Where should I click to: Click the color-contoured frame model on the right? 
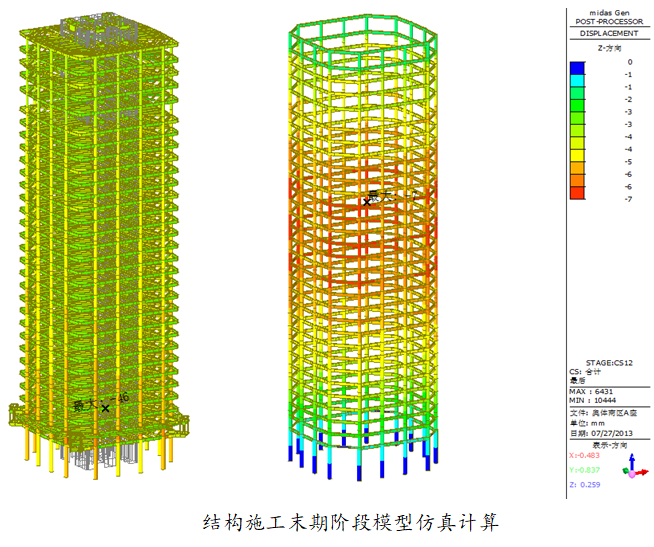[363, 248]
